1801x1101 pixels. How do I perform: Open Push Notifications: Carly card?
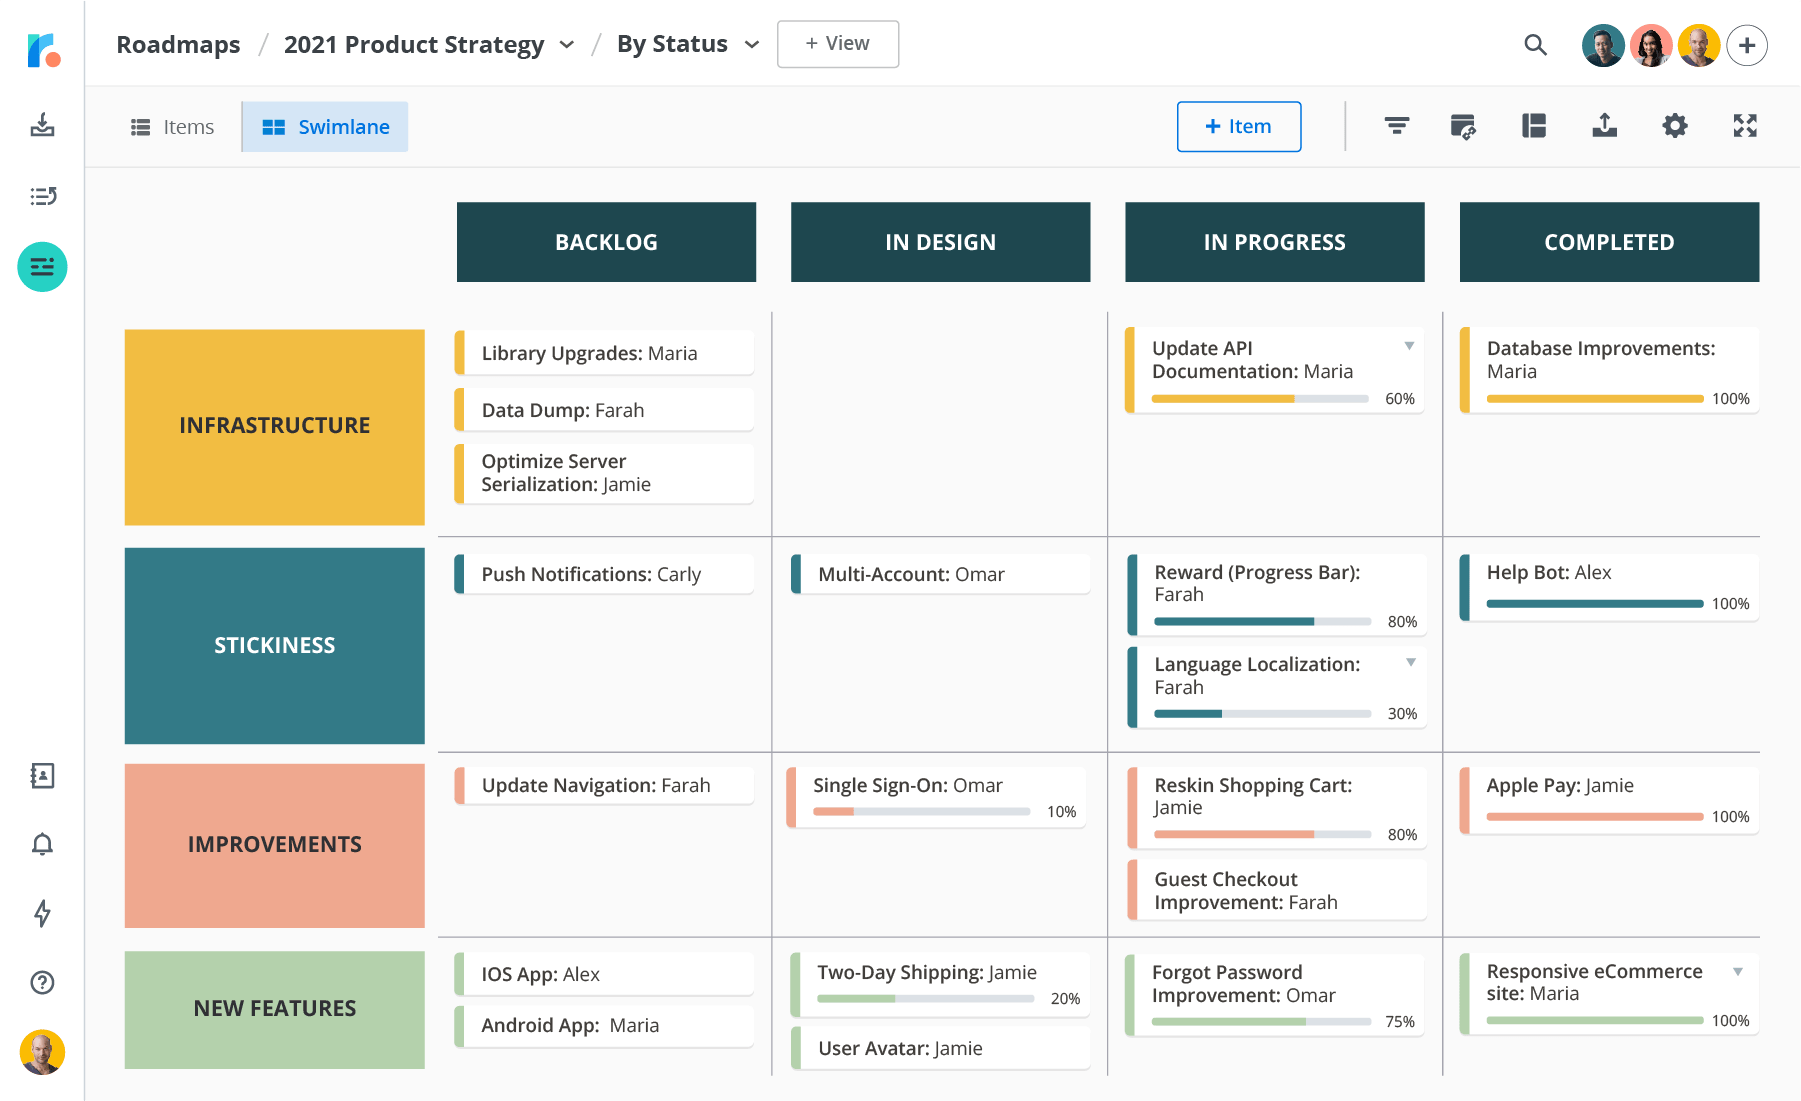(x=604, y=574)
